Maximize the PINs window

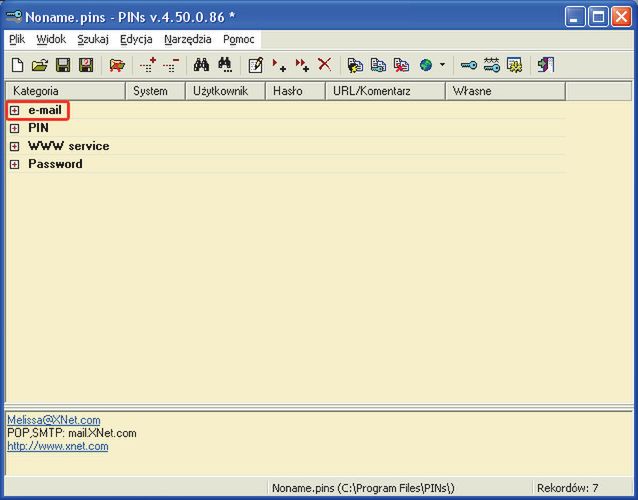coord(599,17)
